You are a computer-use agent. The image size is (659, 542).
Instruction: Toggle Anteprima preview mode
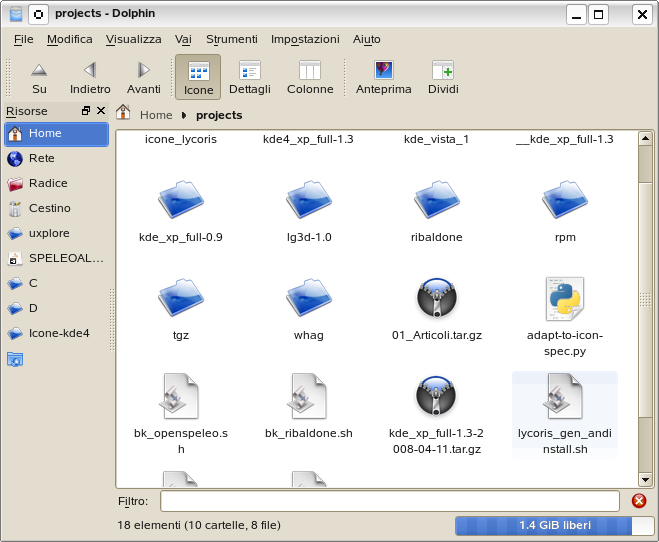pyautogui.click(x=384, y=78)
